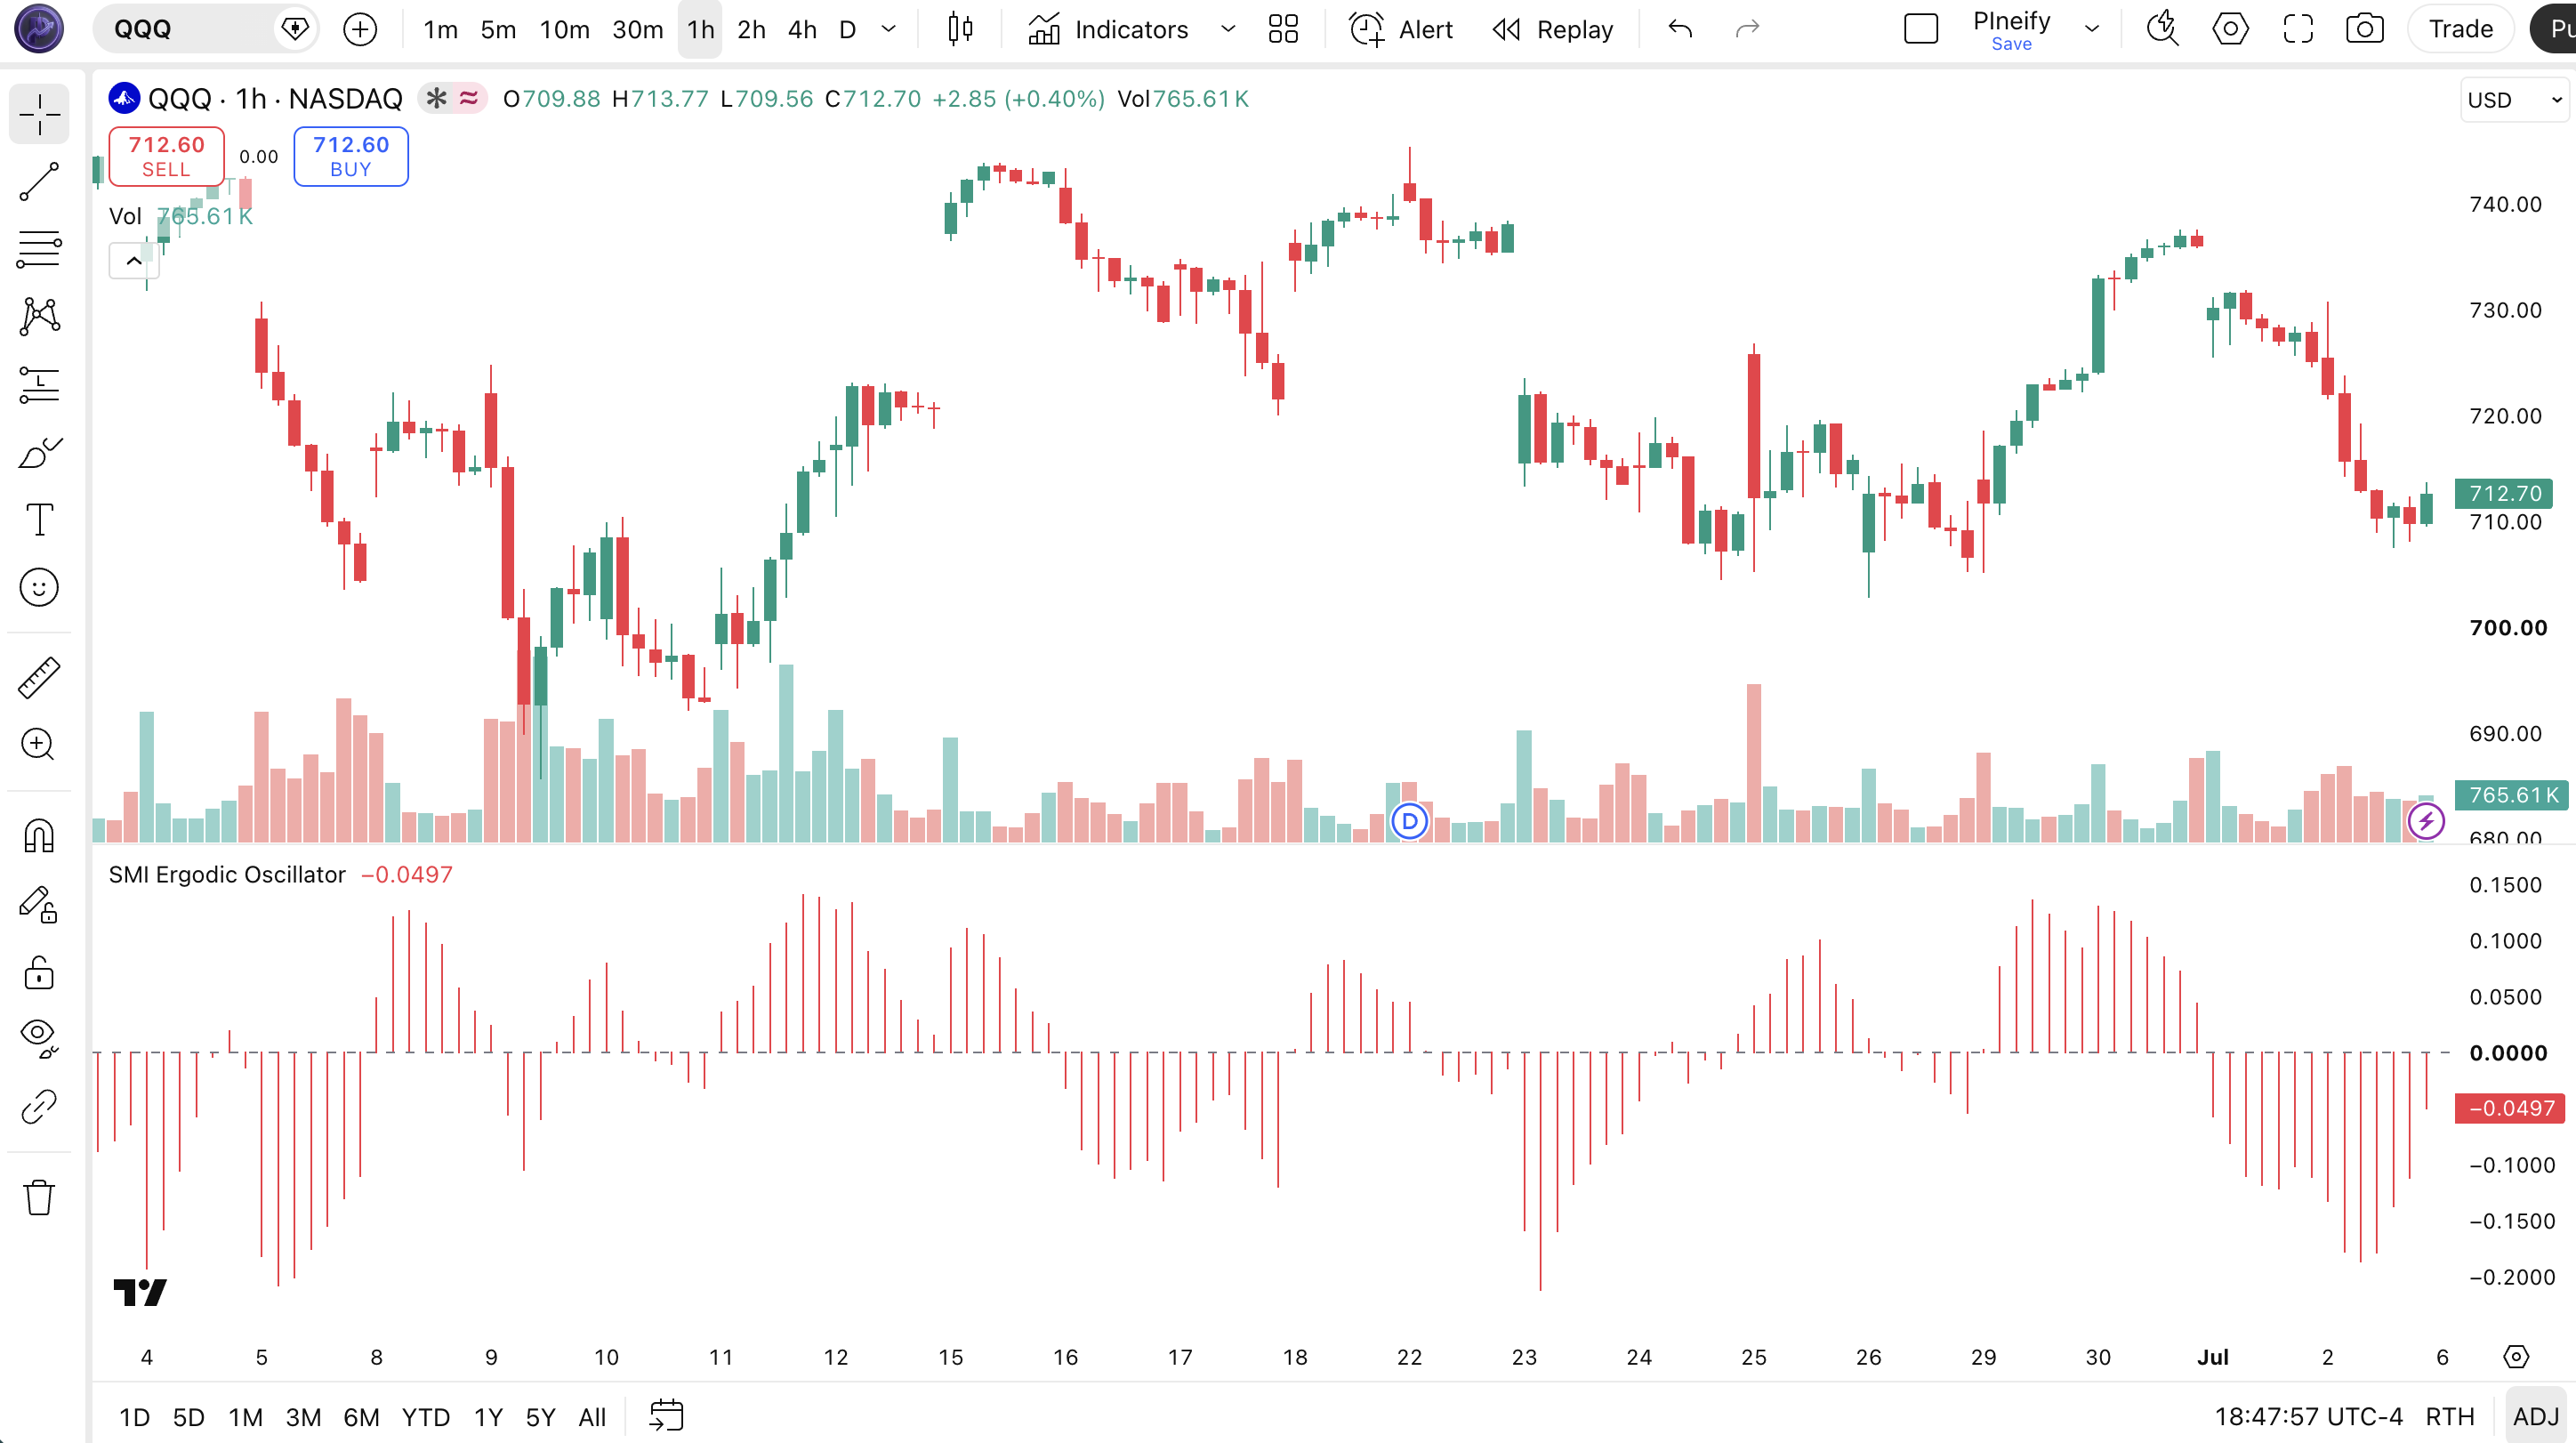Select the brush drawing tool

coord(39,453)
